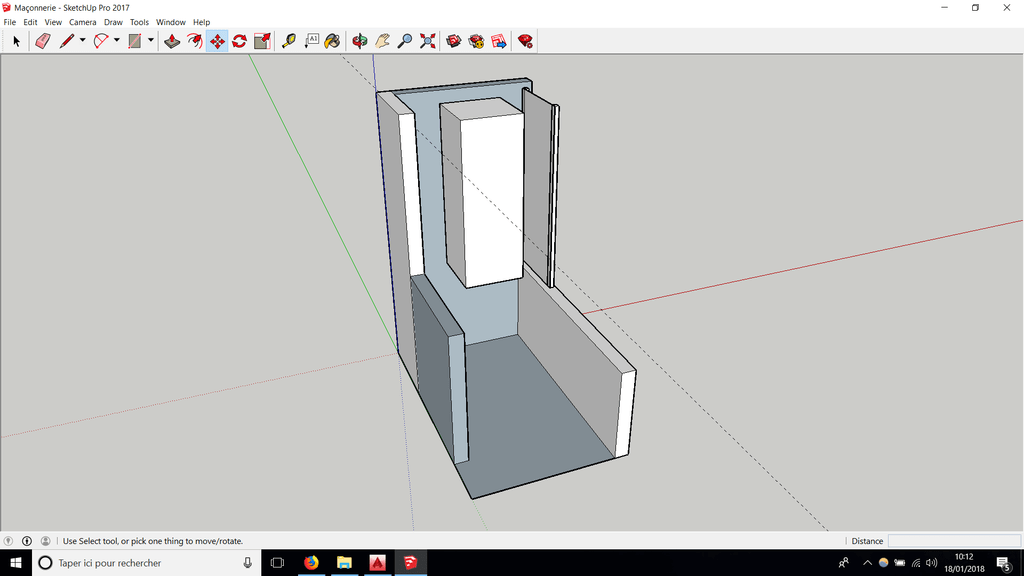Choose the Line pencil tool

tap(67, 41)
